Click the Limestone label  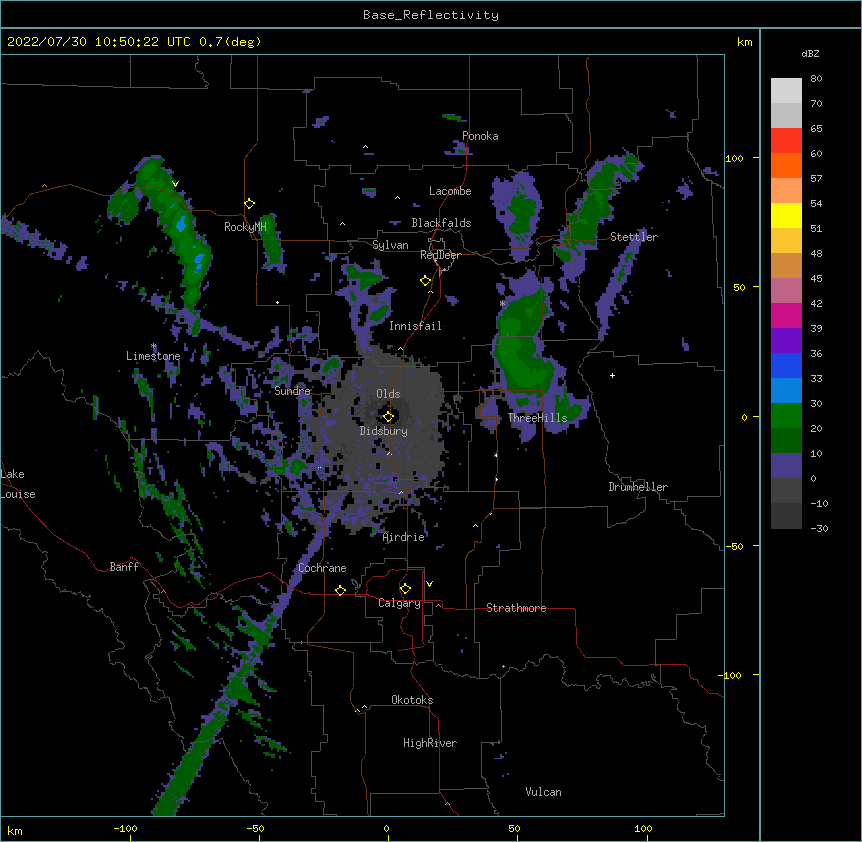coord(153,356)
